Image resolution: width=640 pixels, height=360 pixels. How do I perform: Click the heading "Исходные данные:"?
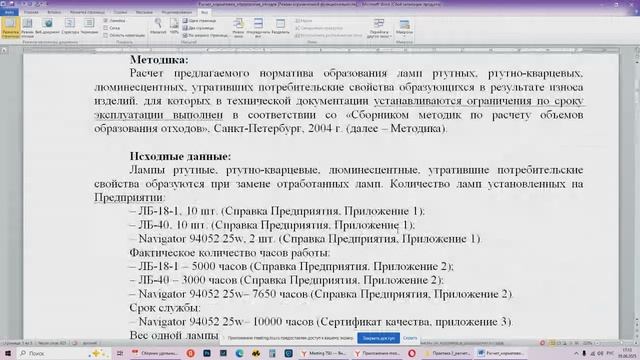tap(180, 156)
